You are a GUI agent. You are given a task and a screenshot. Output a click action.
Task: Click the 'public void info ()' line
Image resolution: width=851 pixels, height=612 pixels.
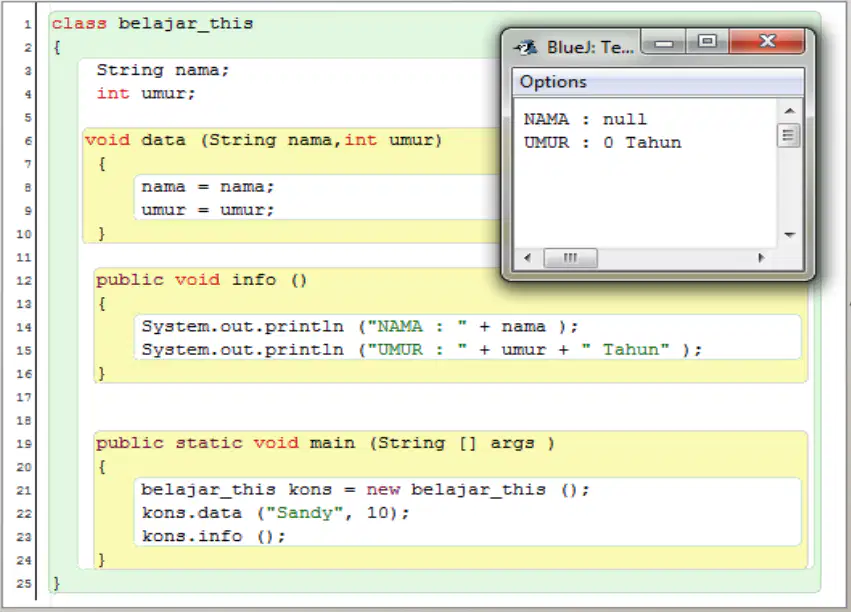(201, 280)
